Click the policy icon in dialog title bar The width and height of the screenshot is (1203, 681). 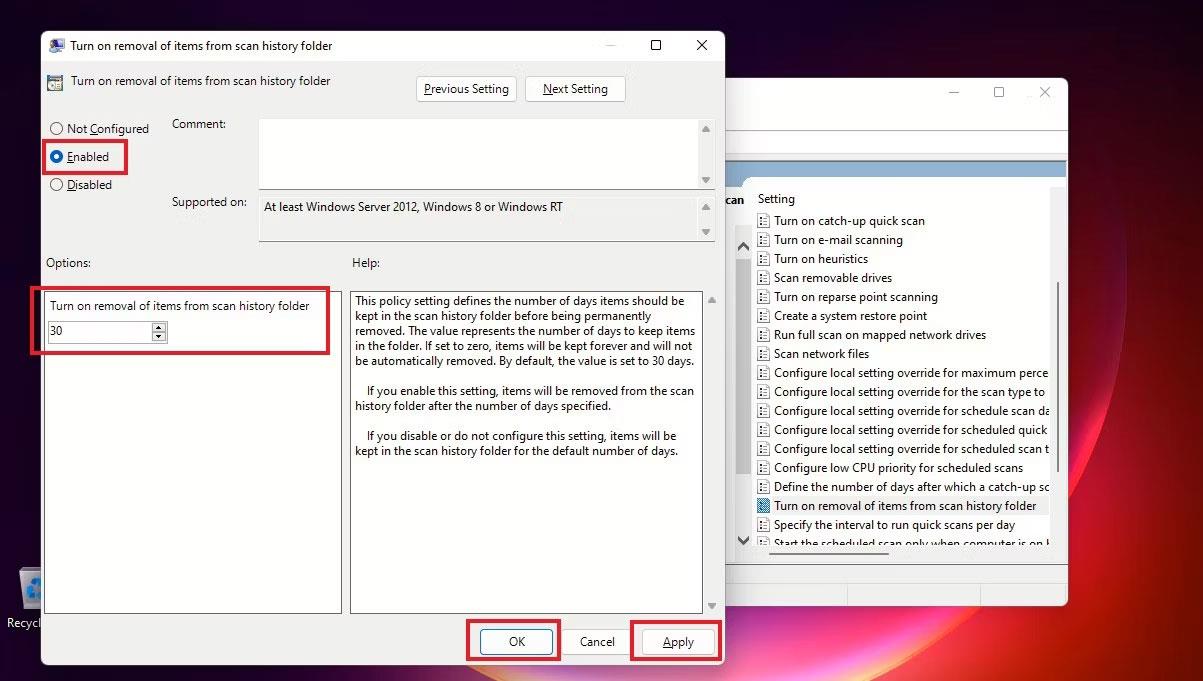click(x=57, y=46)
